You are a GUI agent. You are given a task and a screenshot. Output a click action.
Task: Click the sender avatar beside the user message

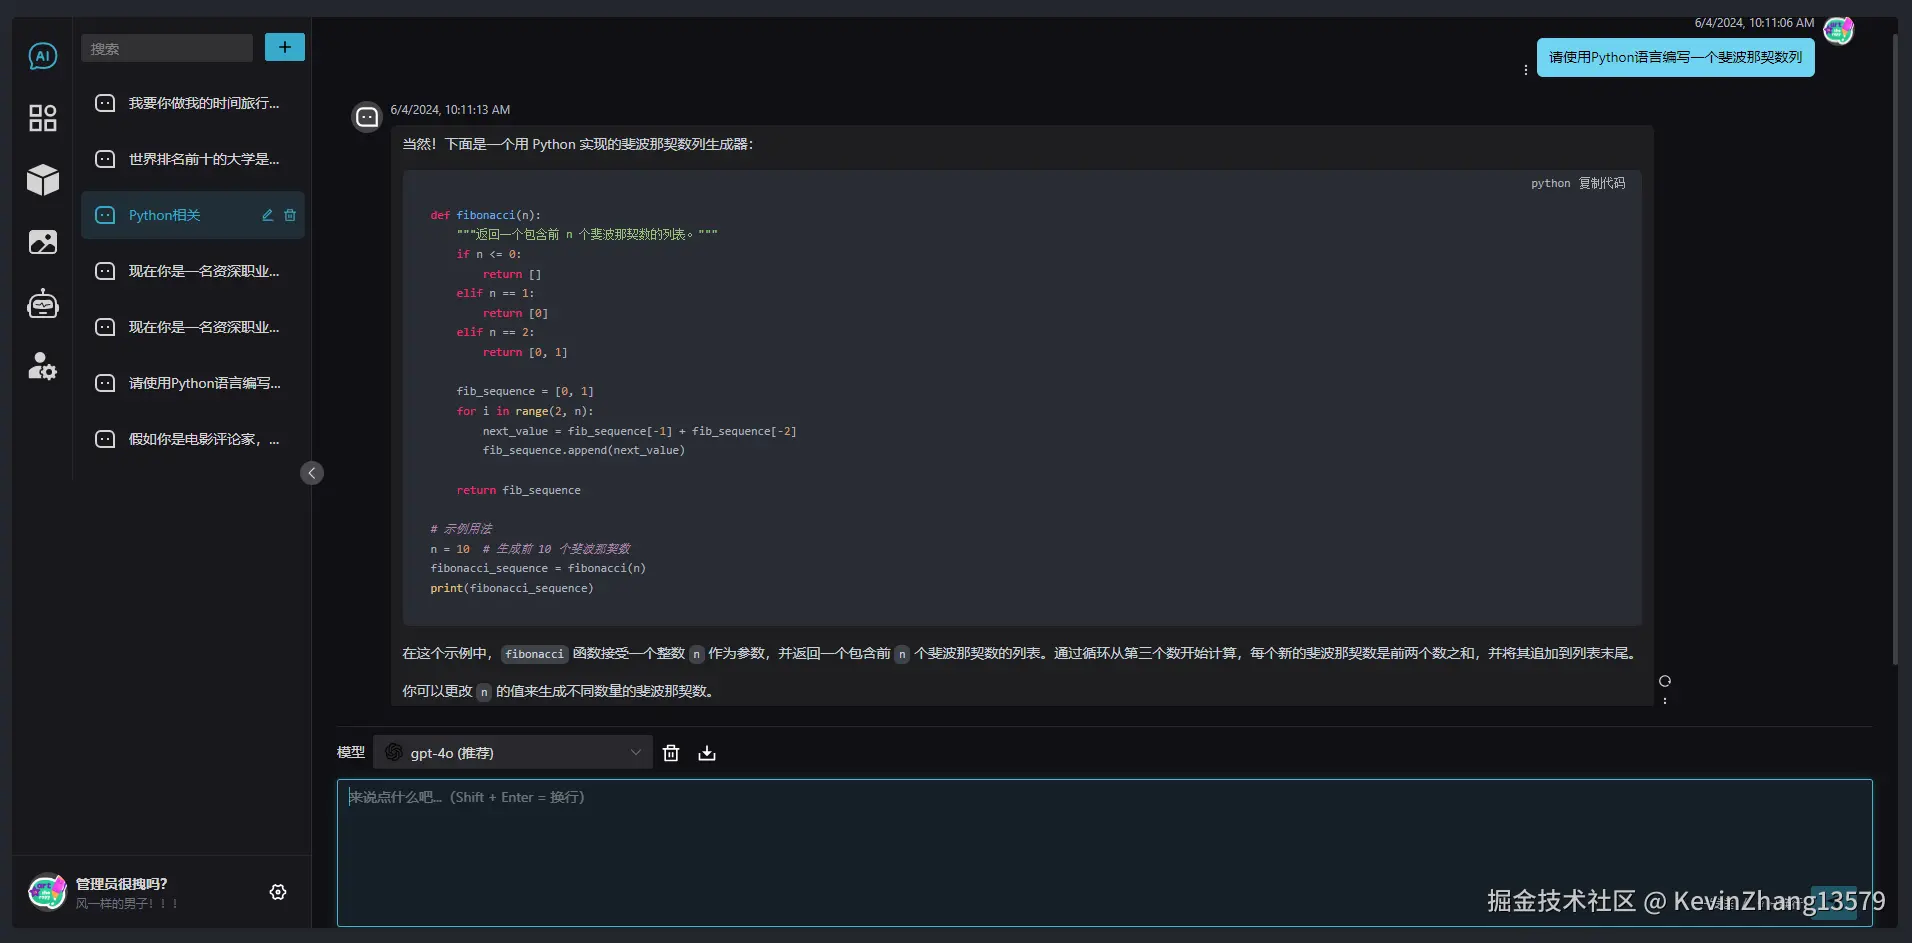(x=1838, y=31)
